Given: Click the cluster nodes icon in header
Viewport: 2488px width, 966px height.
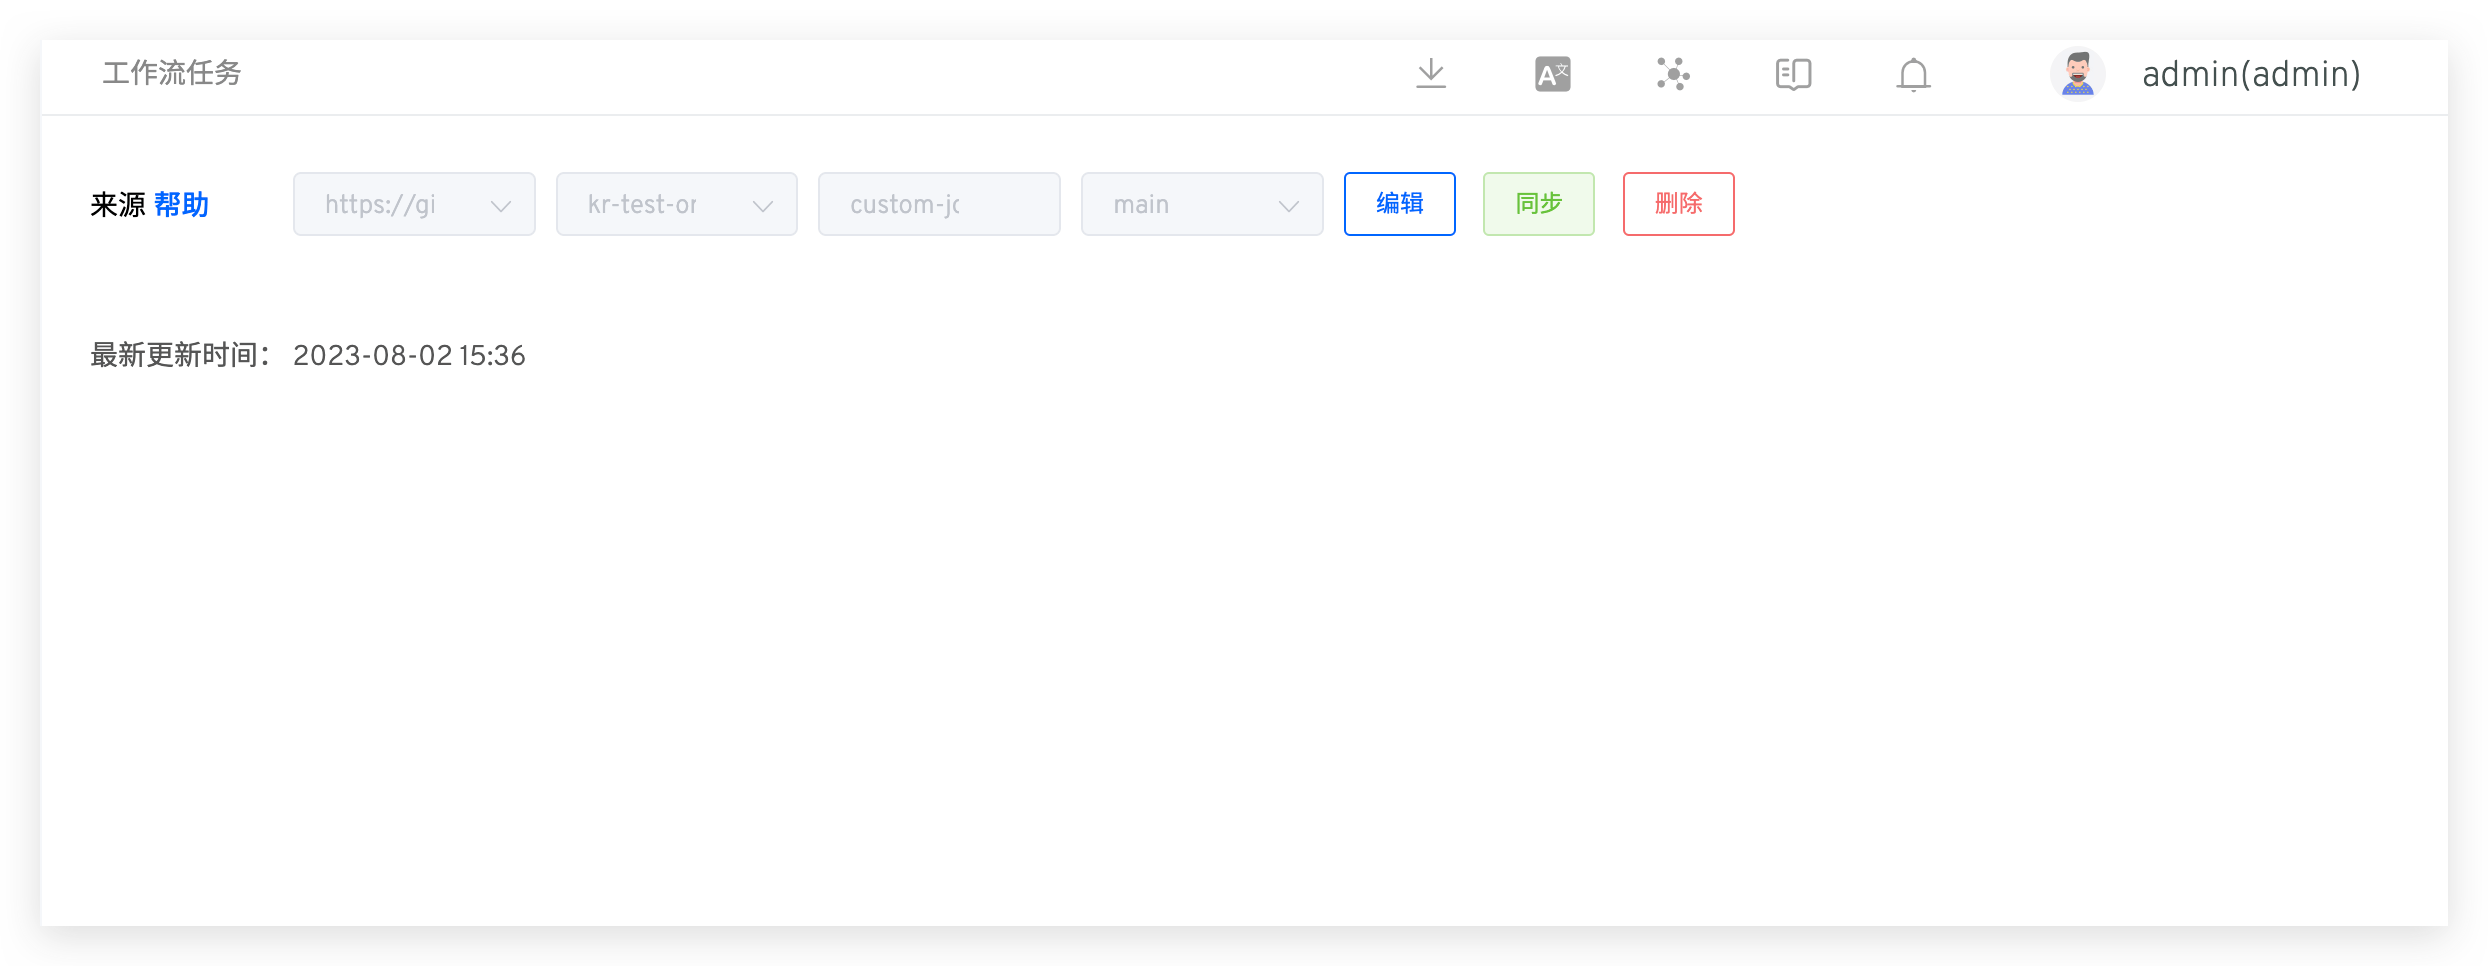Looking at the screenshot, I should point(1673,74).
